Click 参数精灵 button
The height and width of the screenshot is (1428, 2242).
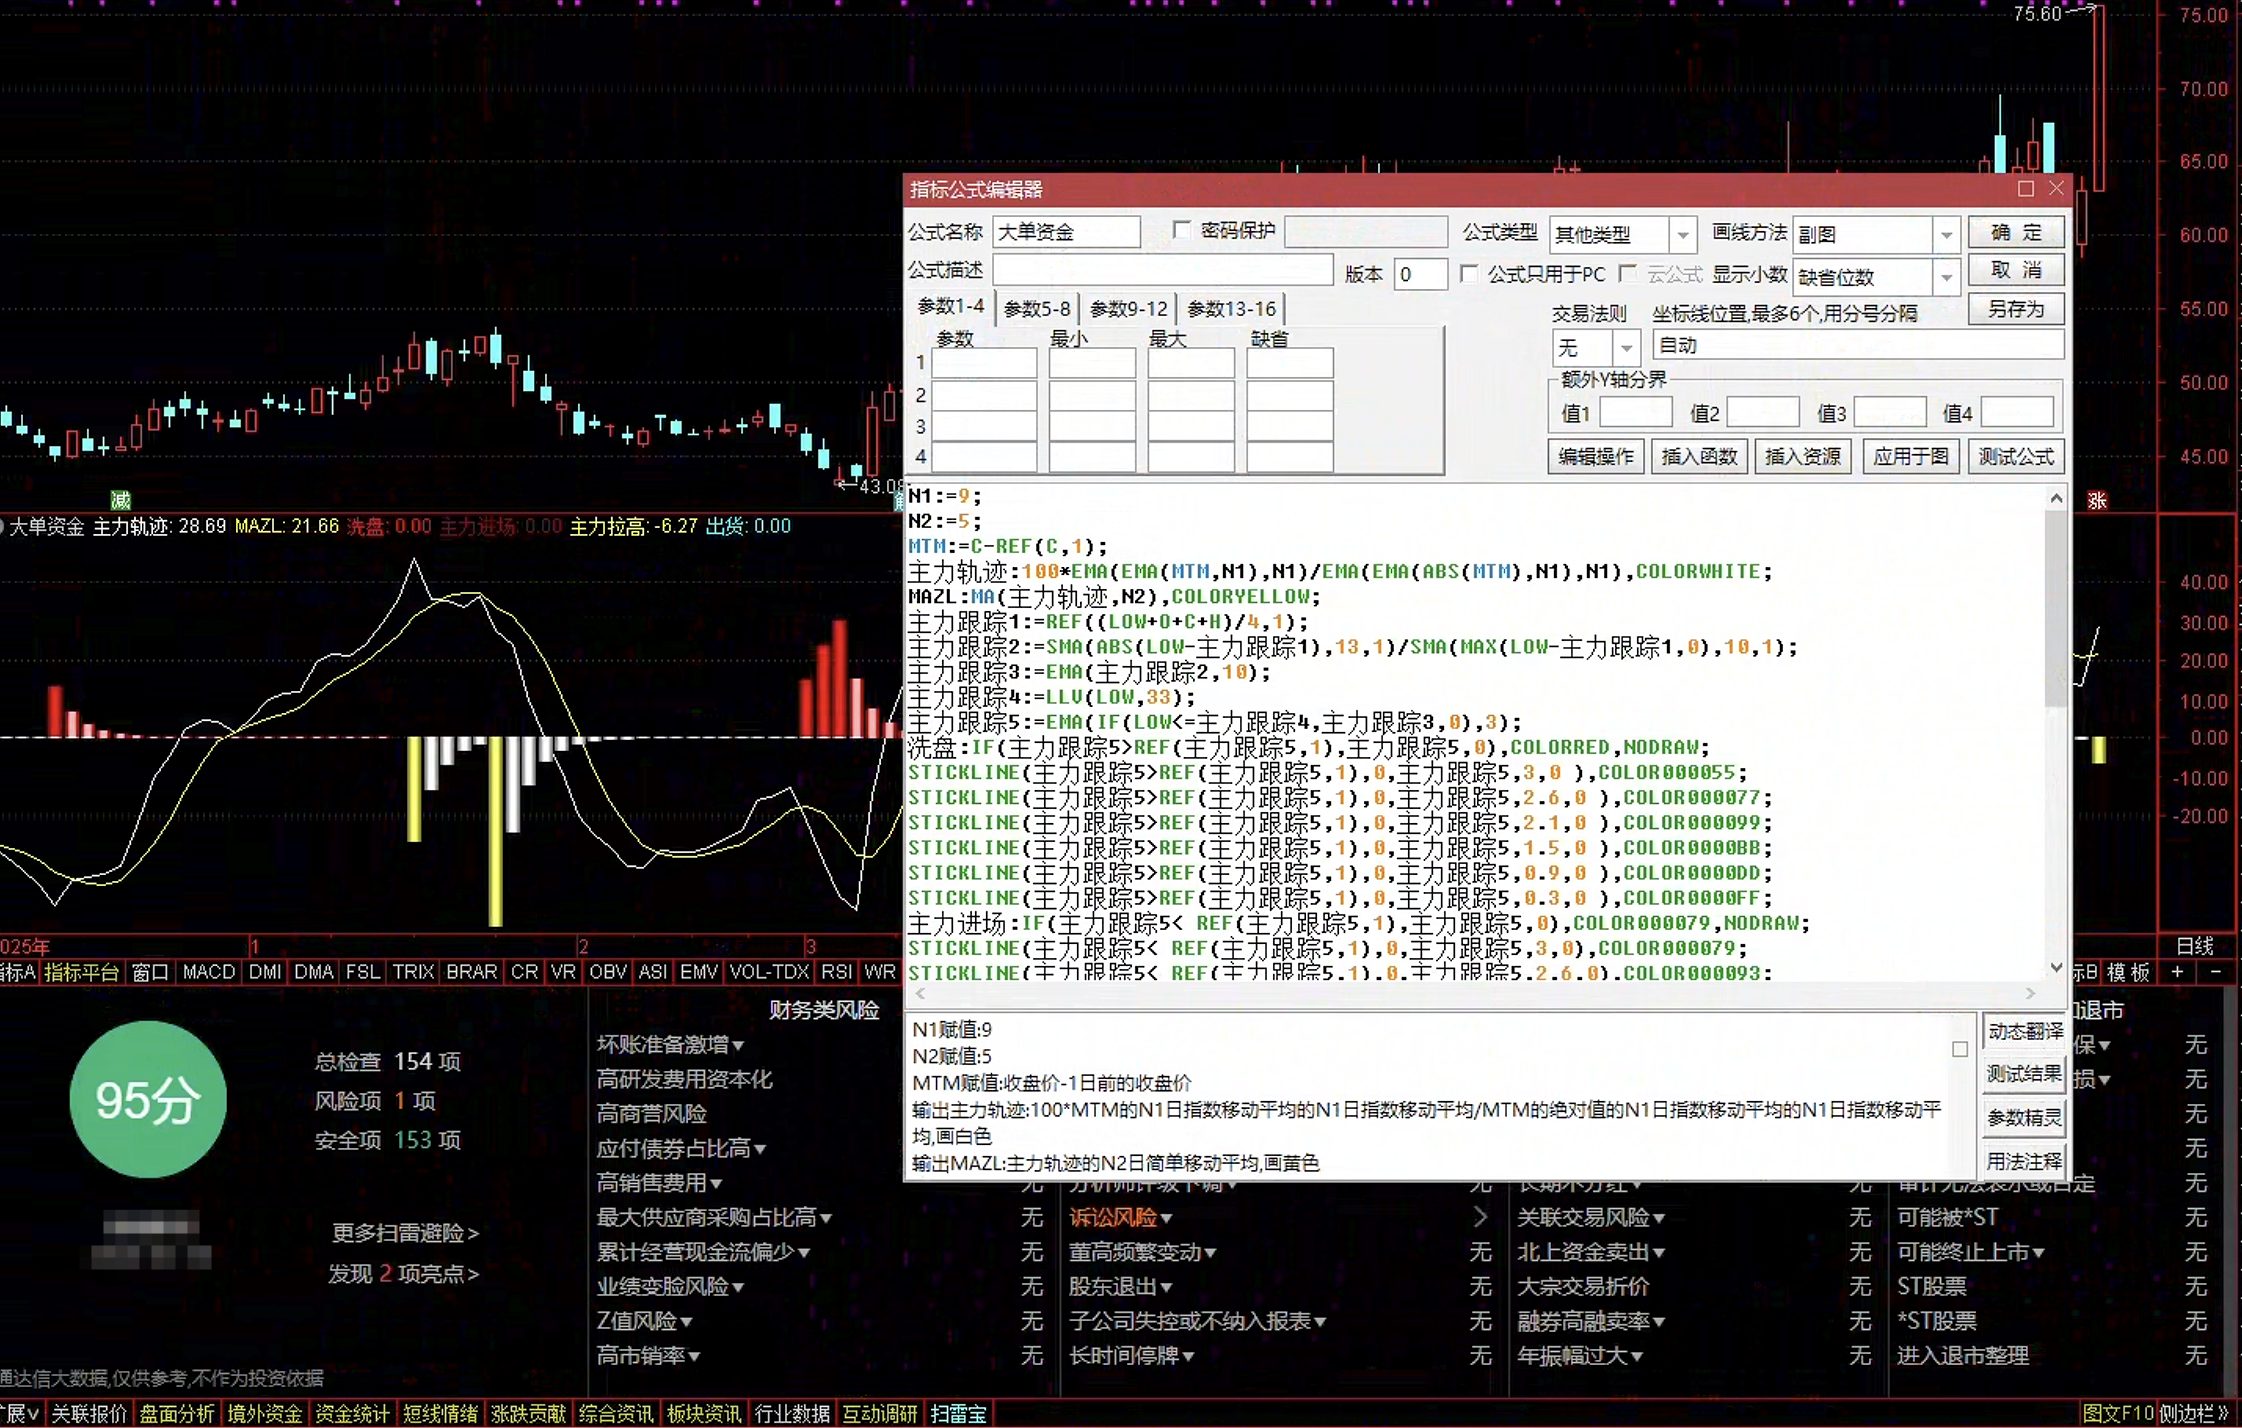tap(2025, 1118)
